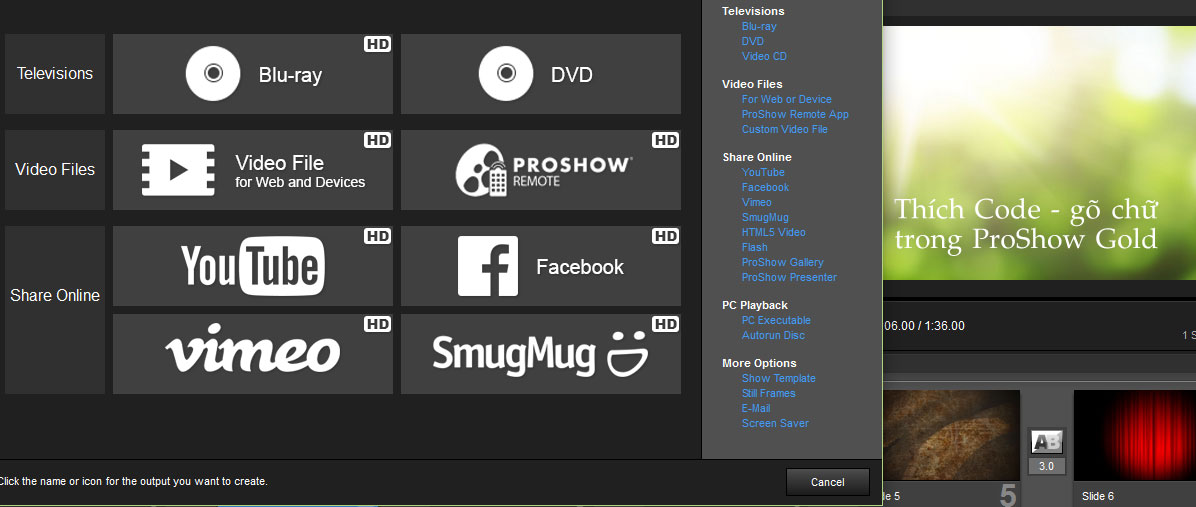Open the Blu-ray link in the Televisions list
The width and height of the screenshot is (1196, 507).
coord(759,26)
